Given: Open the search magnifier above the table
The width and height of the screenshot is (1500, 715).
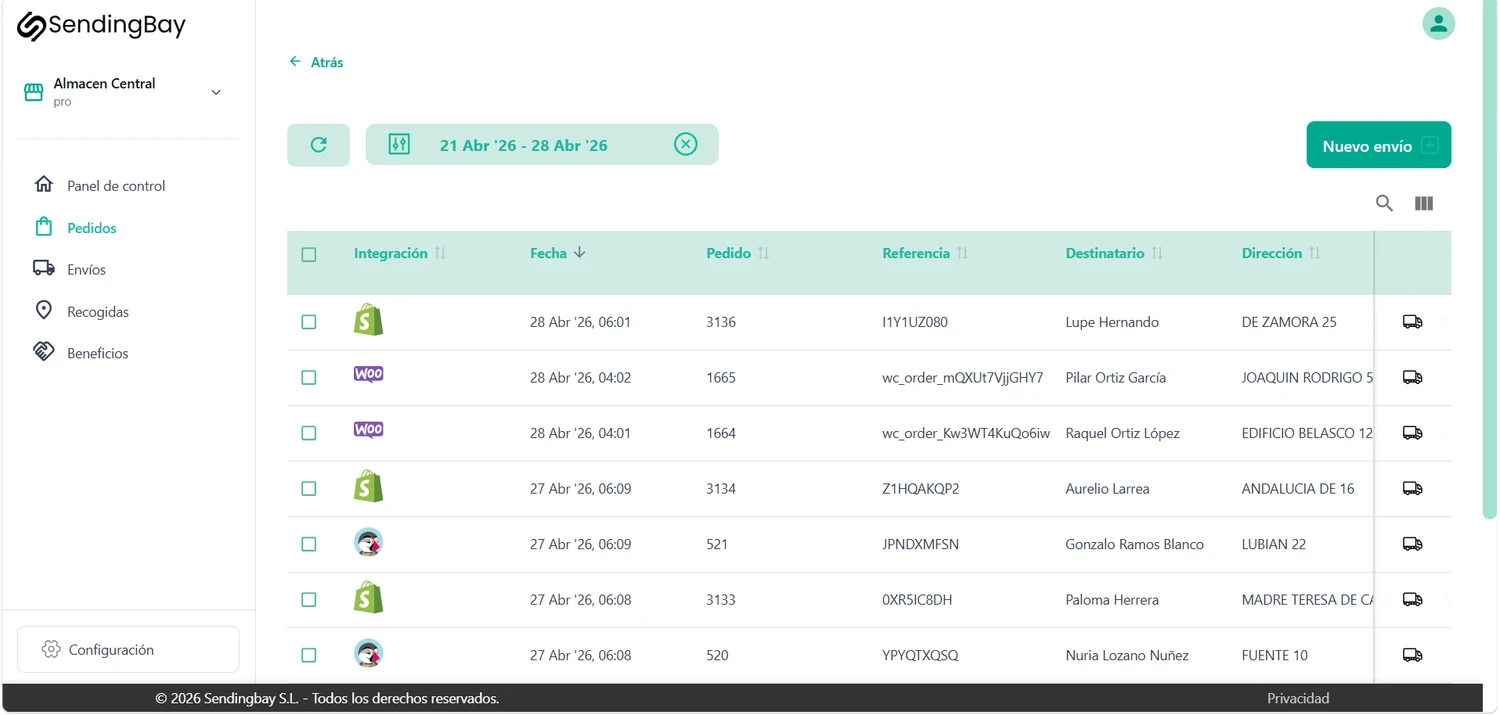Looking at the screenshot, I should 1384,203.
